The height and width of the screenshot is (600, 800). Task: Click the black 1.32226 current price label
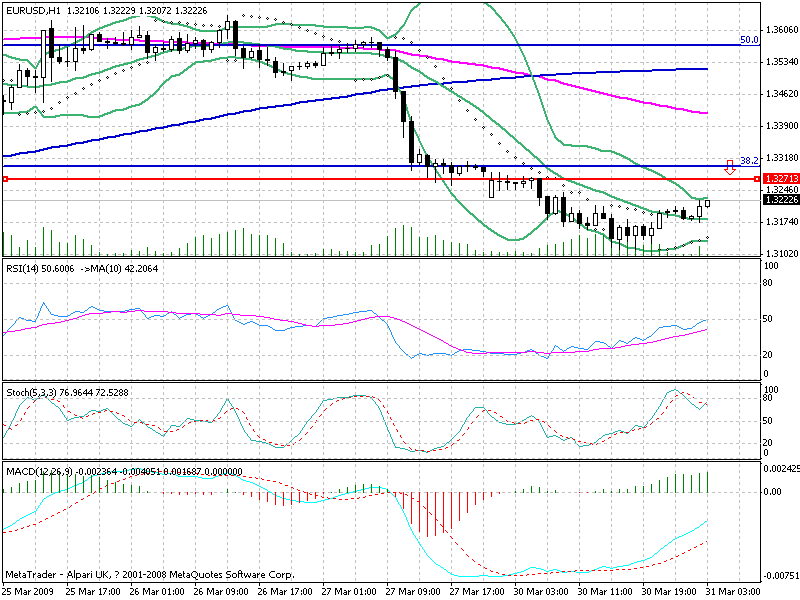point(781,199)
